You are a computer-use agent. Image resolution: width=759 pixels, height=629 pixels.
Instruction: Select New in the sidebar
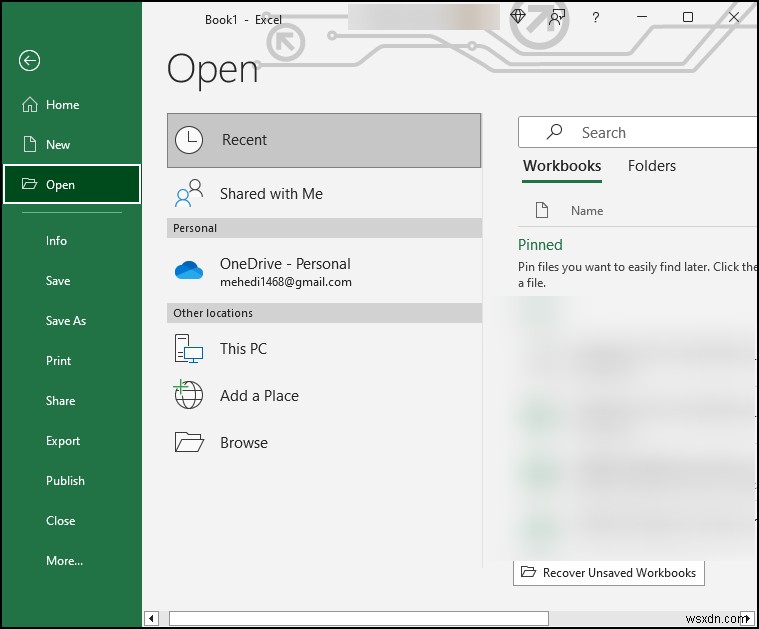72,144
